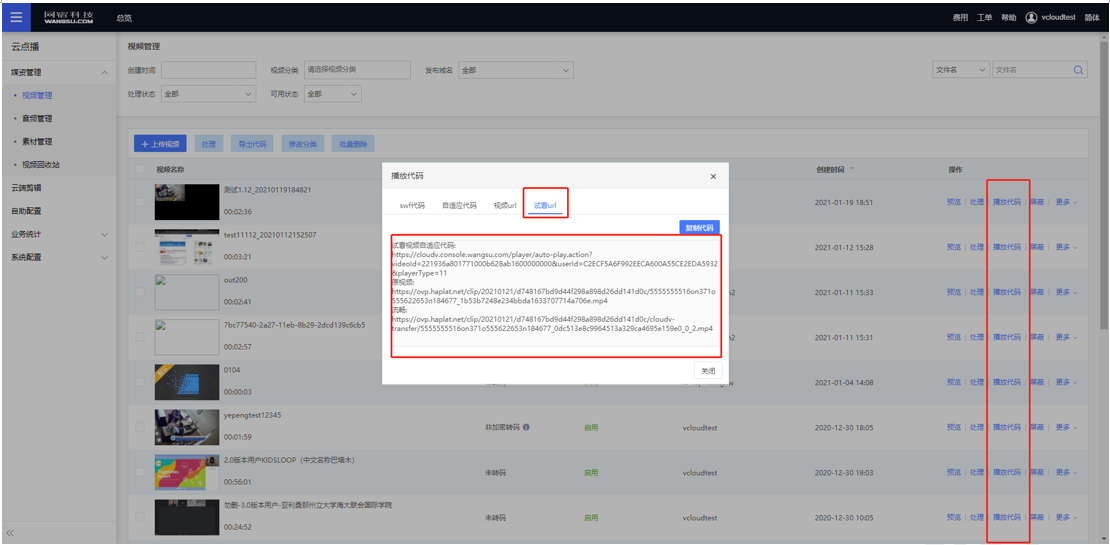Image resolution: width=1110 pixels, height=545 pixels.
Task: Collapse the sidebar using the double-arrow icon
Action: click(x=10, y=533)
